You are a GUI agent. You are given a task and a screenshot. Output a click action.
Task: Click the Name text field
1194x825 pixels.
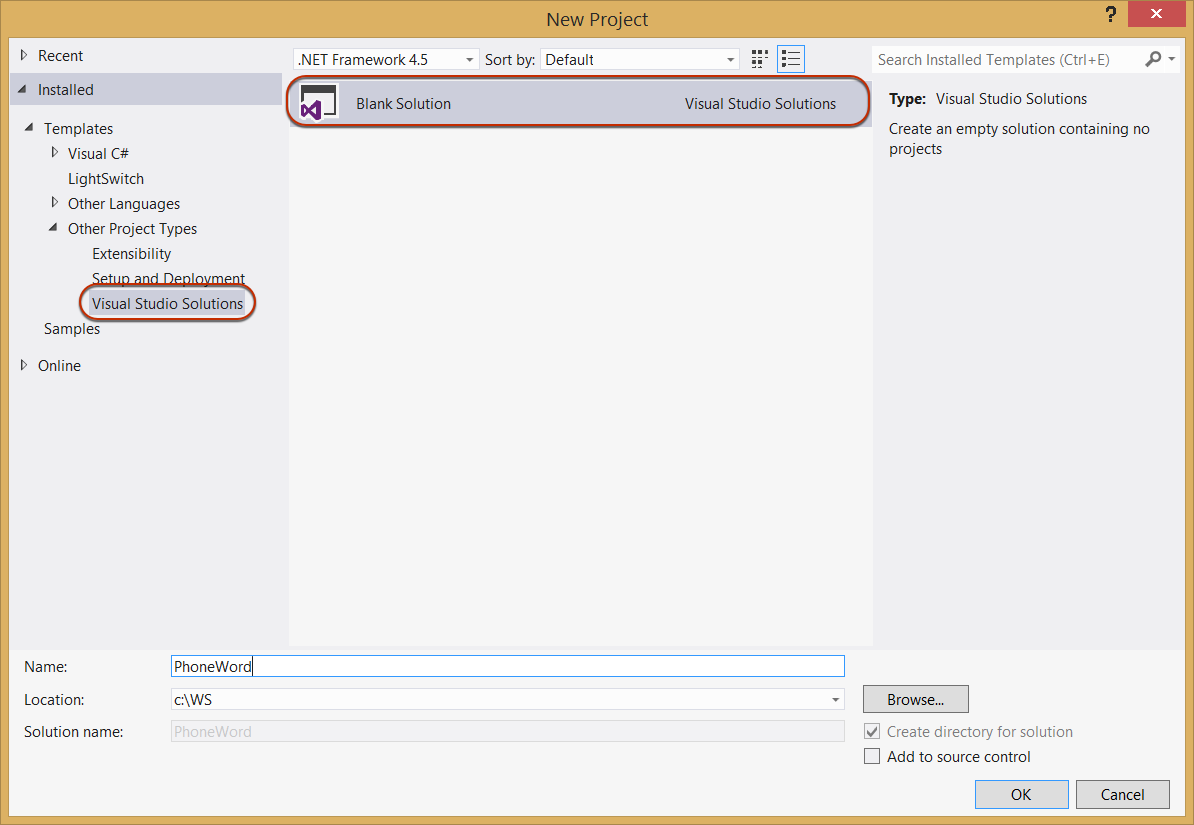[507, 666]
